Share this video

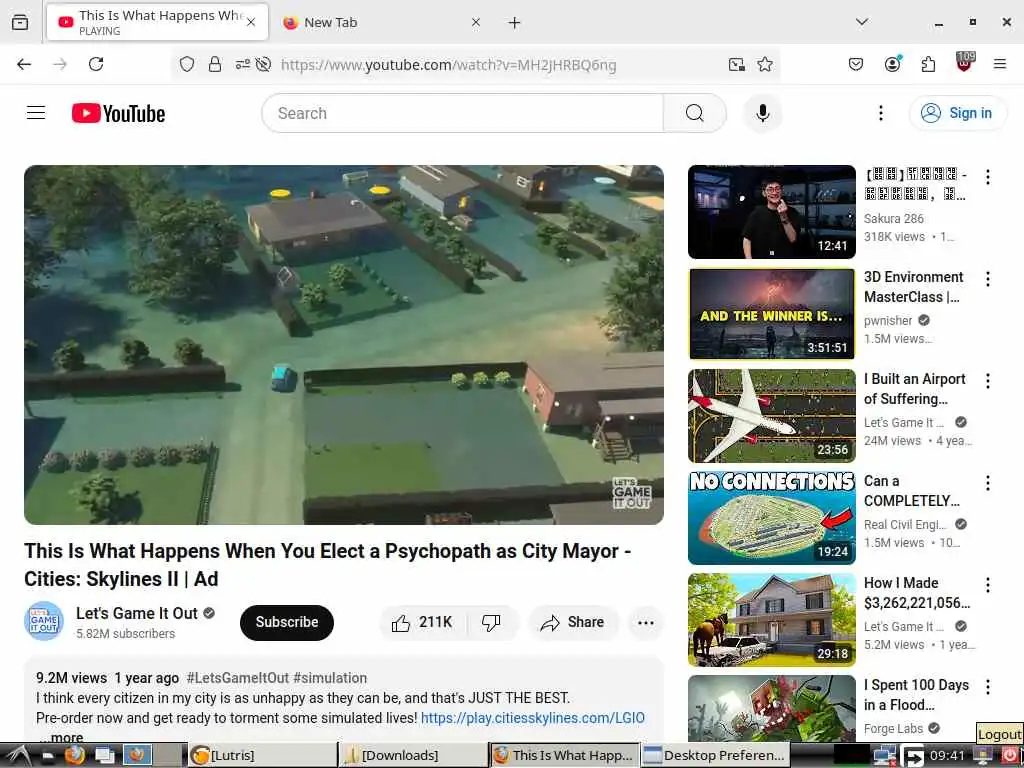[x=573, y=622]
